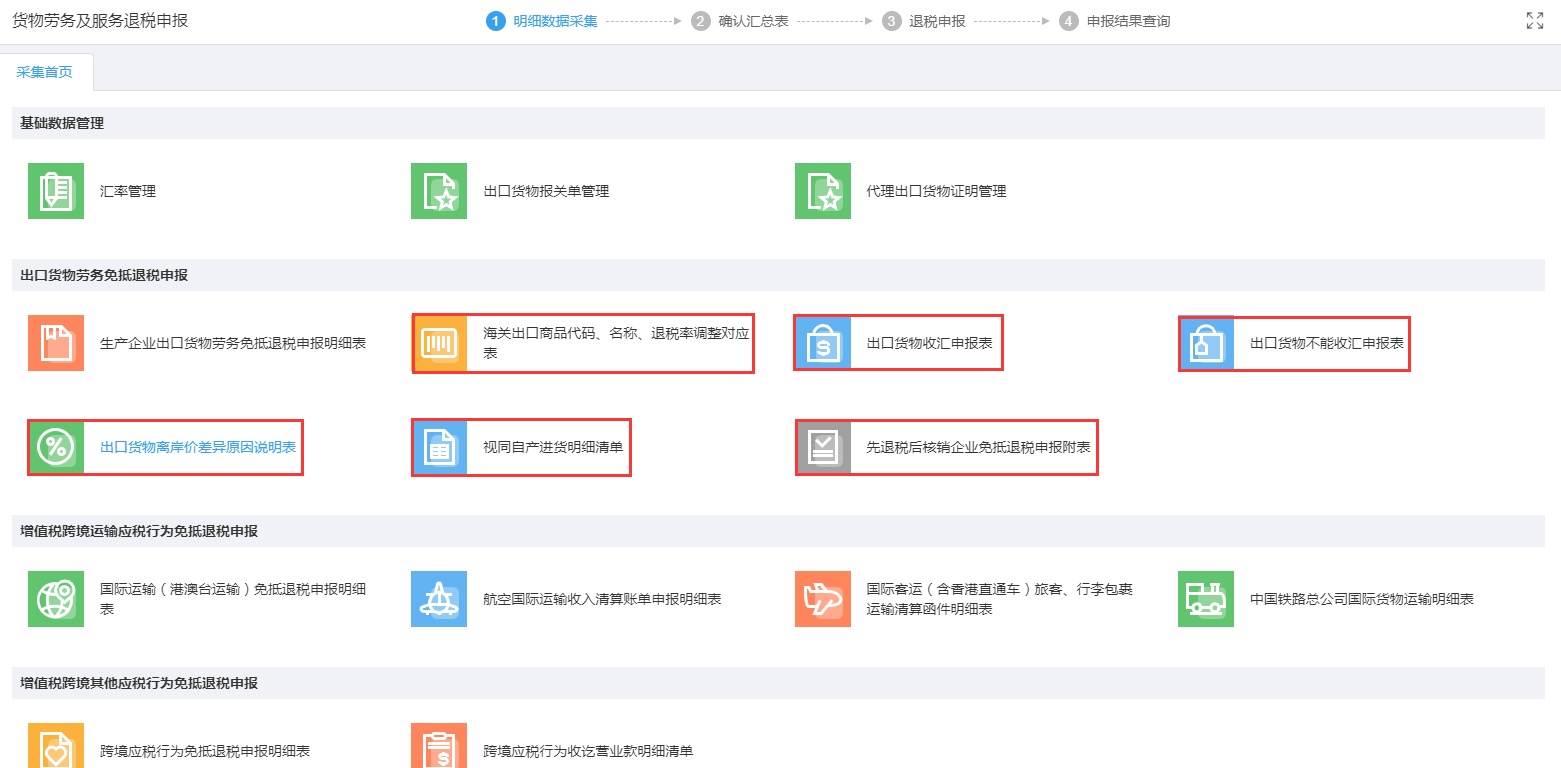This screenshot has width=1561, height=768.
Task: Click the 航空国际运输收入清算账单 airplane icon
Action: (439, 599)
